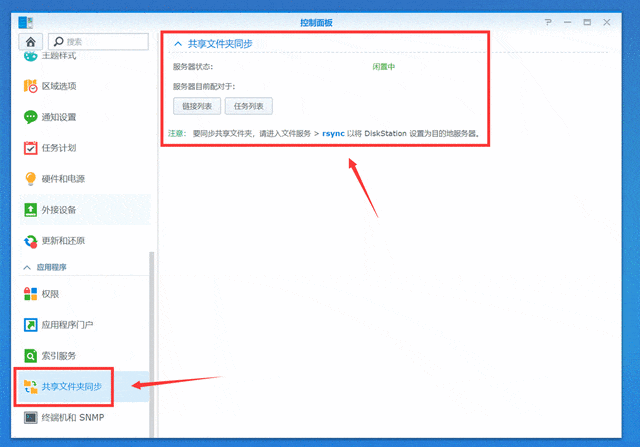Open 共享文件夹同步 sync icon in sidebar
The height and width of the screenshot is (447, 640).
[31, 387]
